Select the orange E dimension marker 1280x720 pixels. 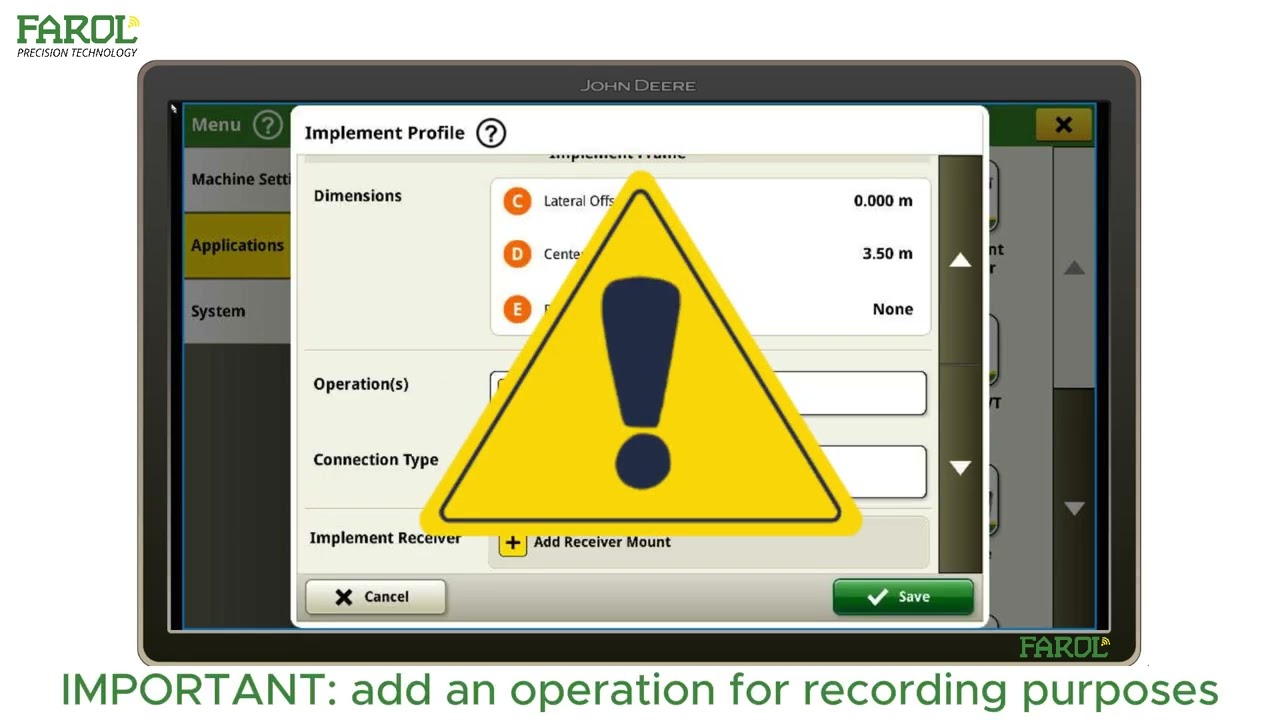coord(517,309)
